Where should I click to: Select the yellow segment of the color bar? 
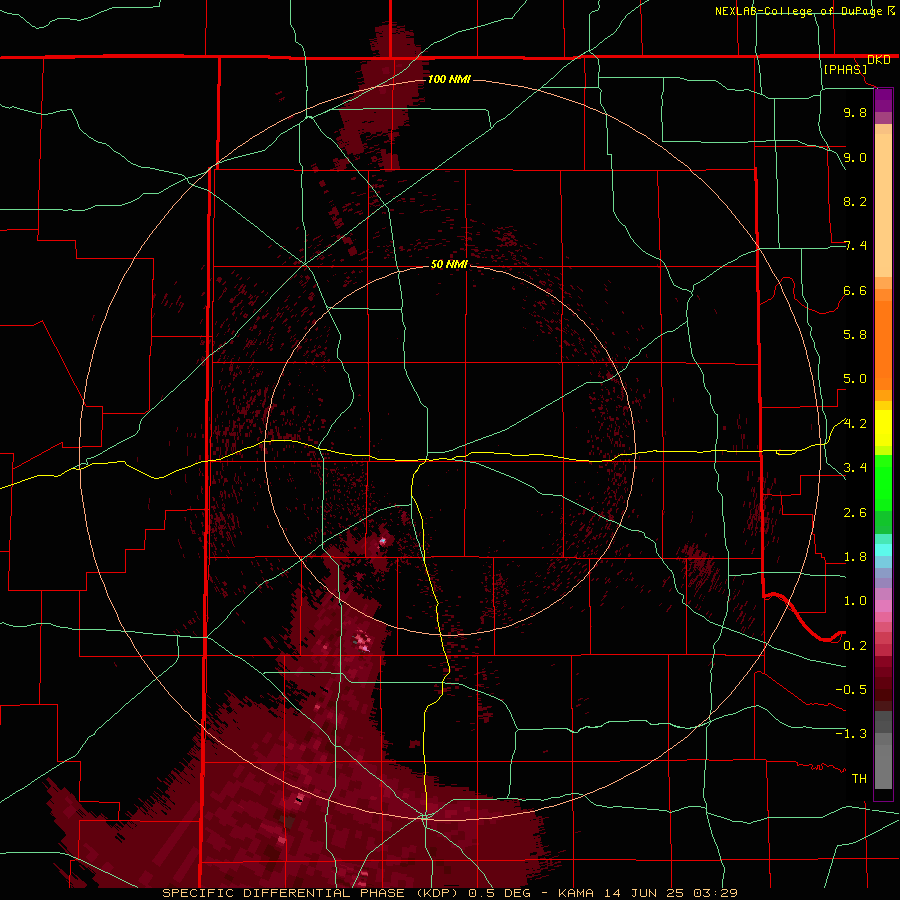pyautogui.click(x=883, y=428)
